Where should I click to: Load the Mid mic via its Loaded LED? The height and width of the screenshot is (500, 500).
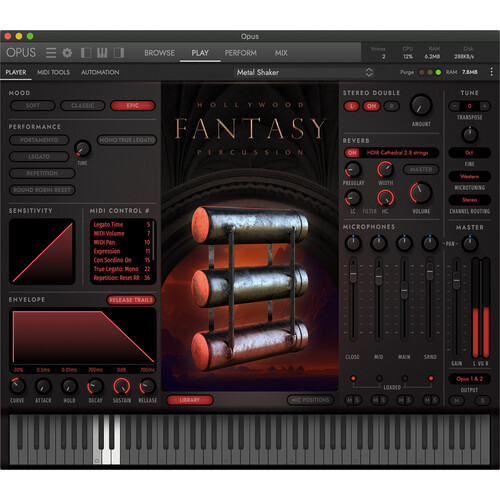click(379, 378)
